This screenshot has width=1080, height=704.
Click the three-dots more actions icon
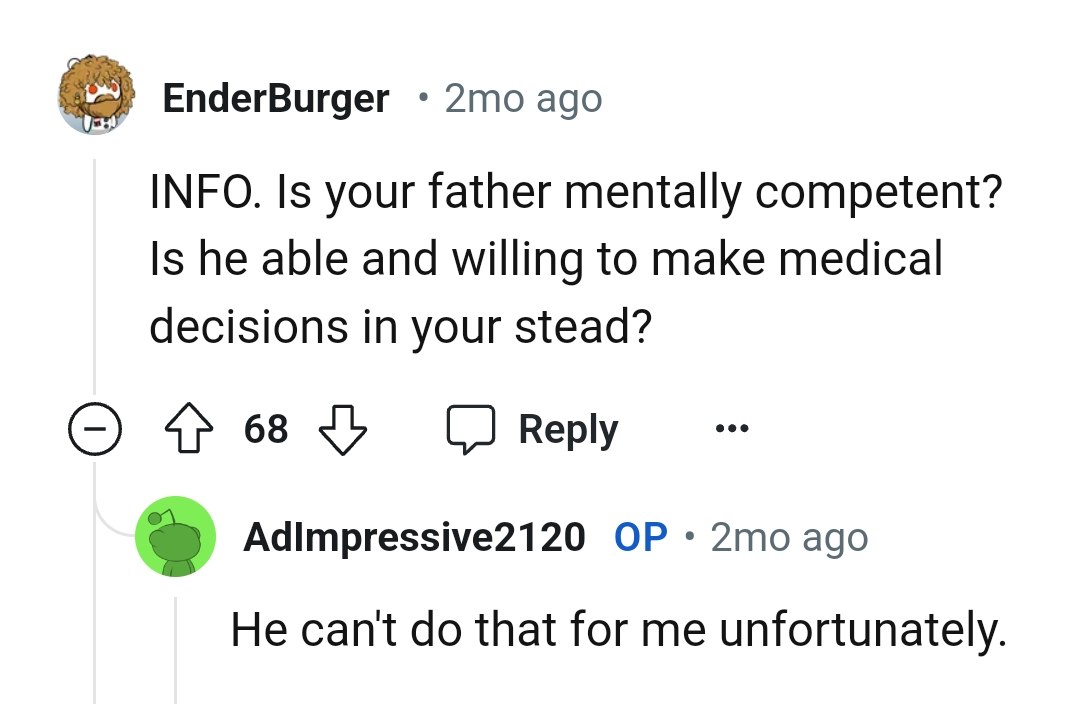click(733, 428)
